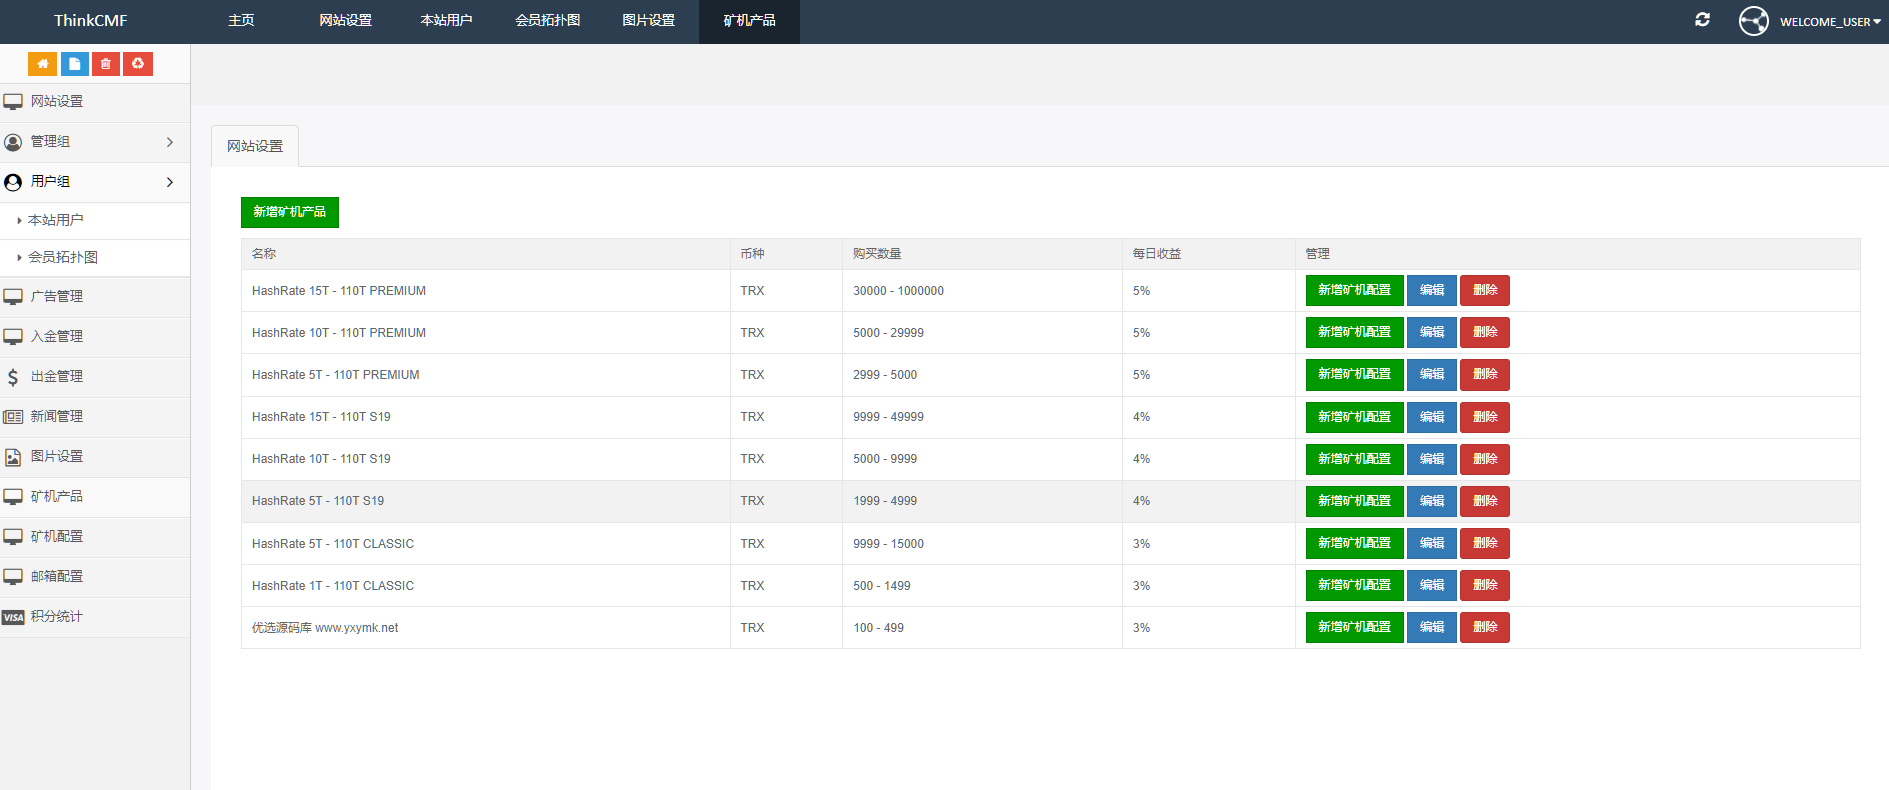Click the VISA card icon beside 积分统计

click(x=13, y=617)
